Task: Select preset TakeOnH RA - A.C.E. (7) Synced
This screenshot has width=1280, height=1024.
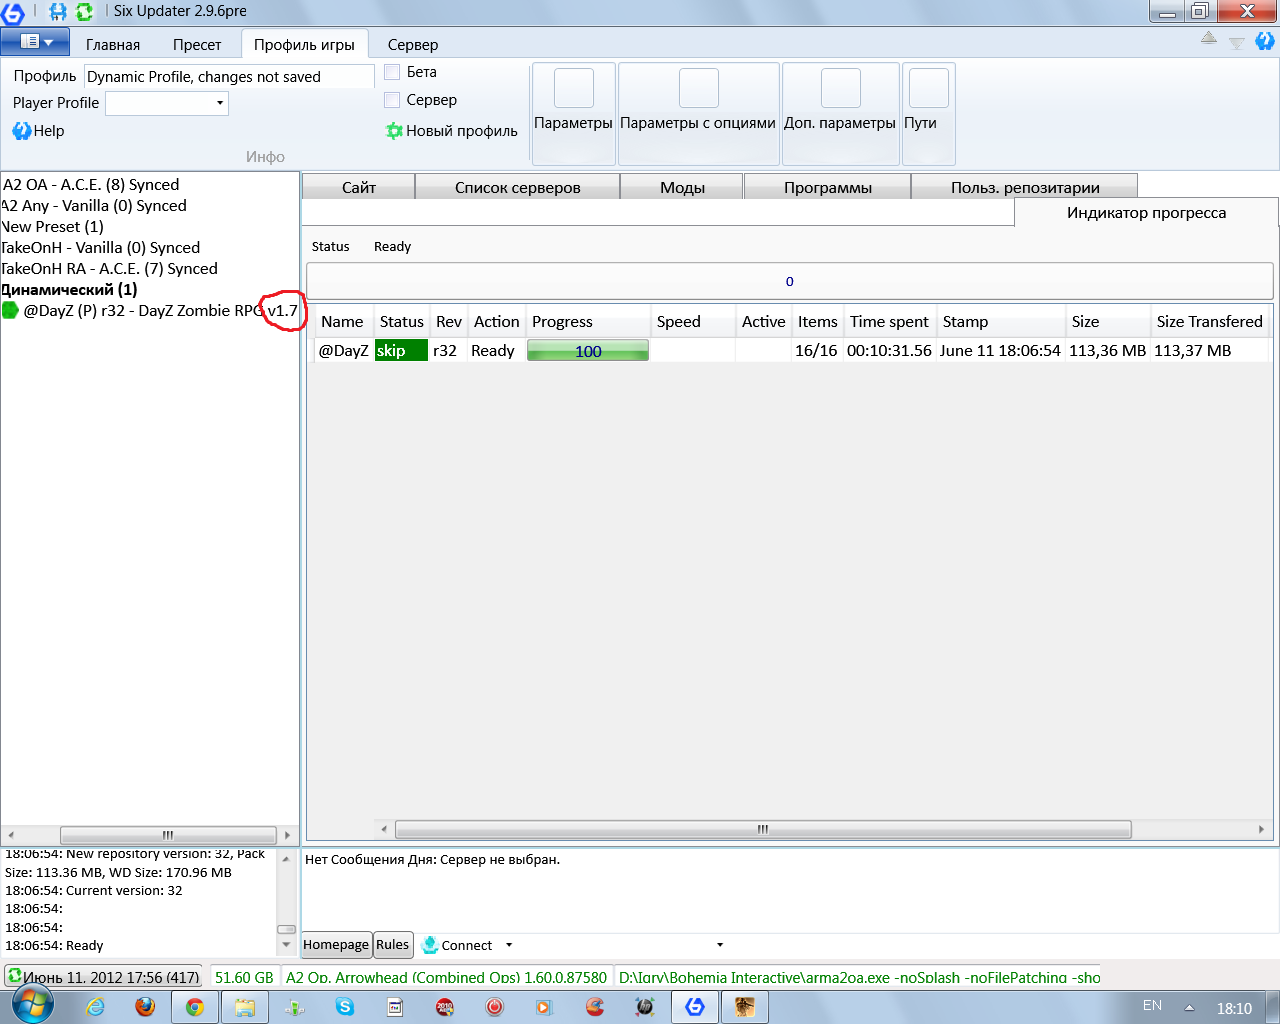Action: 110,269
